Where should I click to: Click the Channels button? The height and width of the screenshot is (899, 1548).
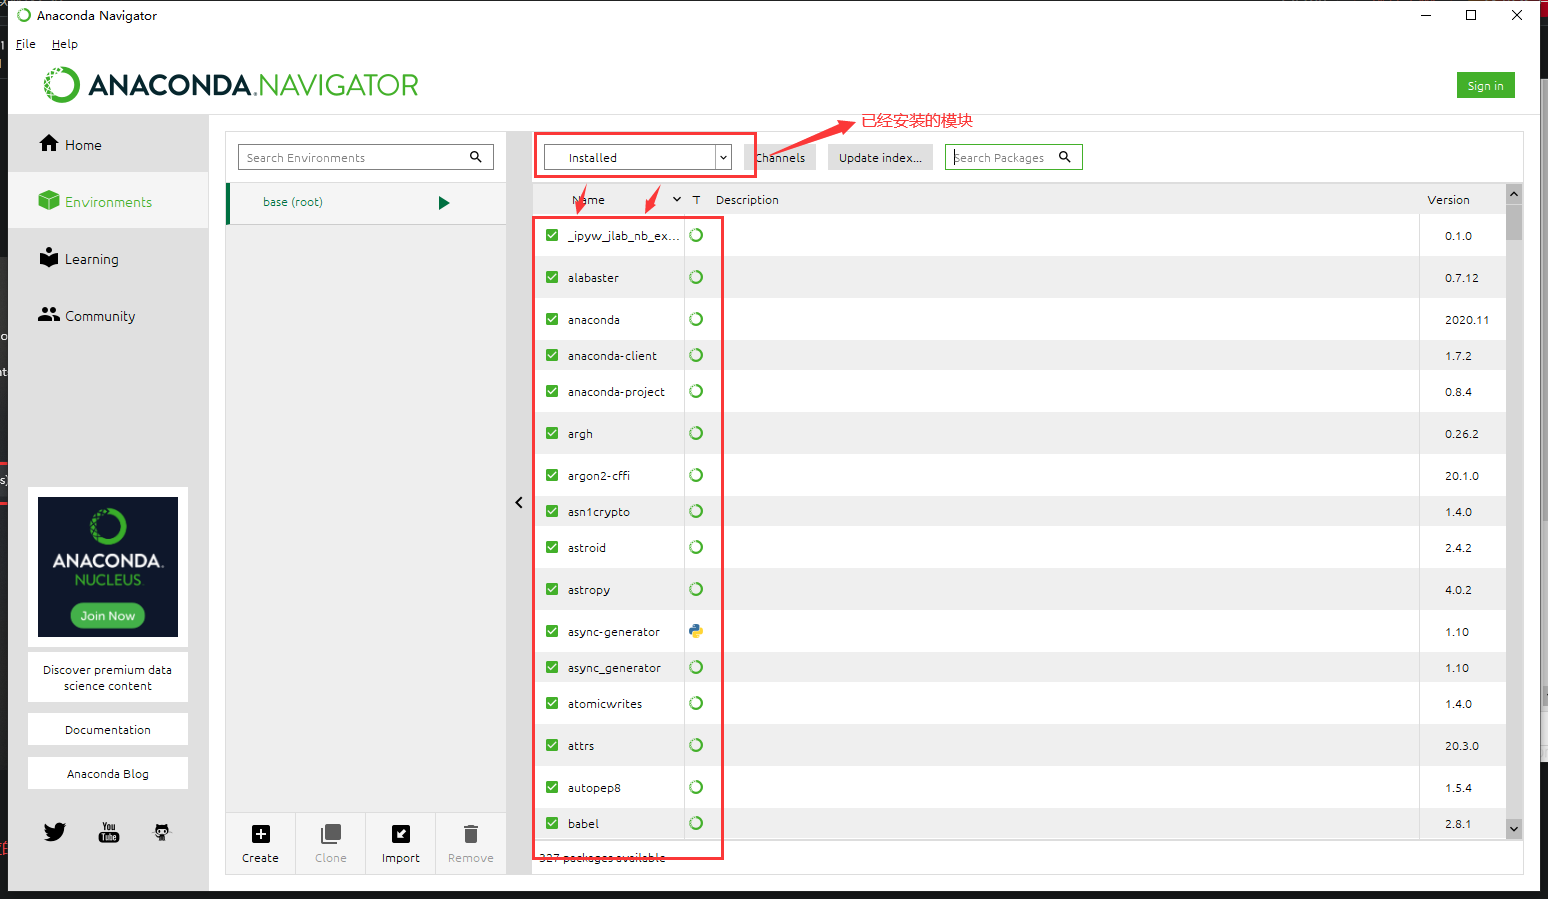pyautogui.click(x=780, y=157)
